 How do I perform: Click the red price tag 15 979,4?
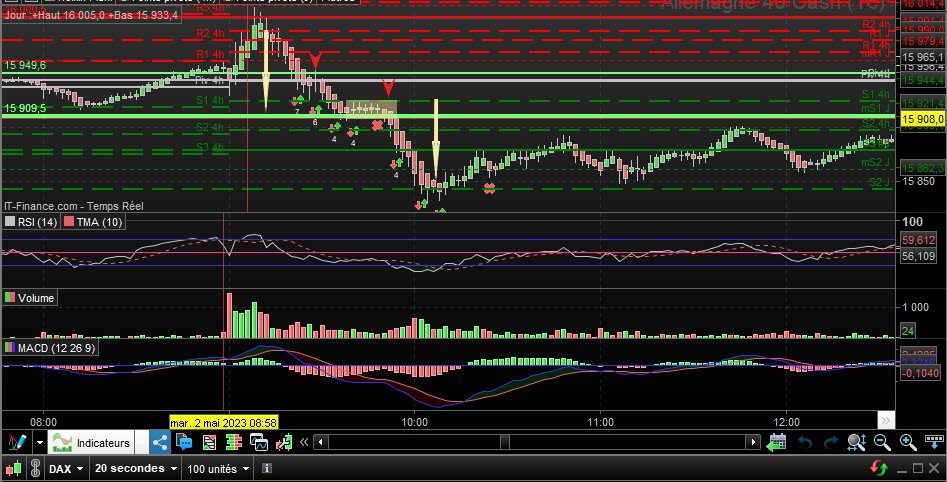[x=922, y=41]
